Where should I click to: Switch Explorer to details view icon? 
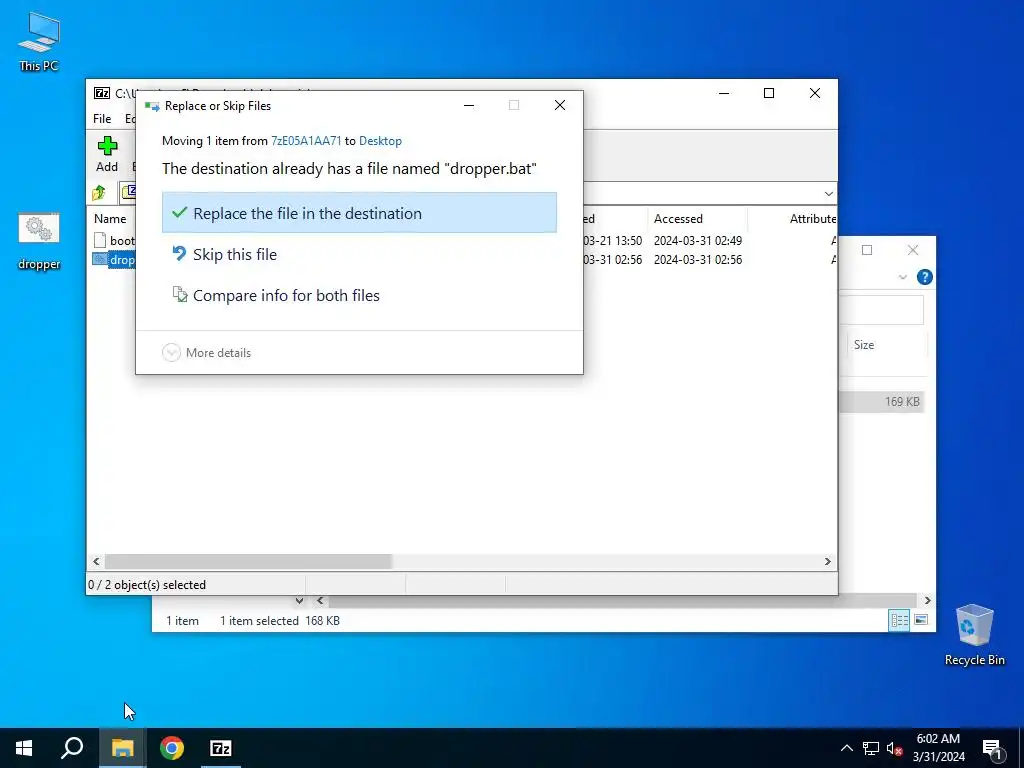[899, 620]
